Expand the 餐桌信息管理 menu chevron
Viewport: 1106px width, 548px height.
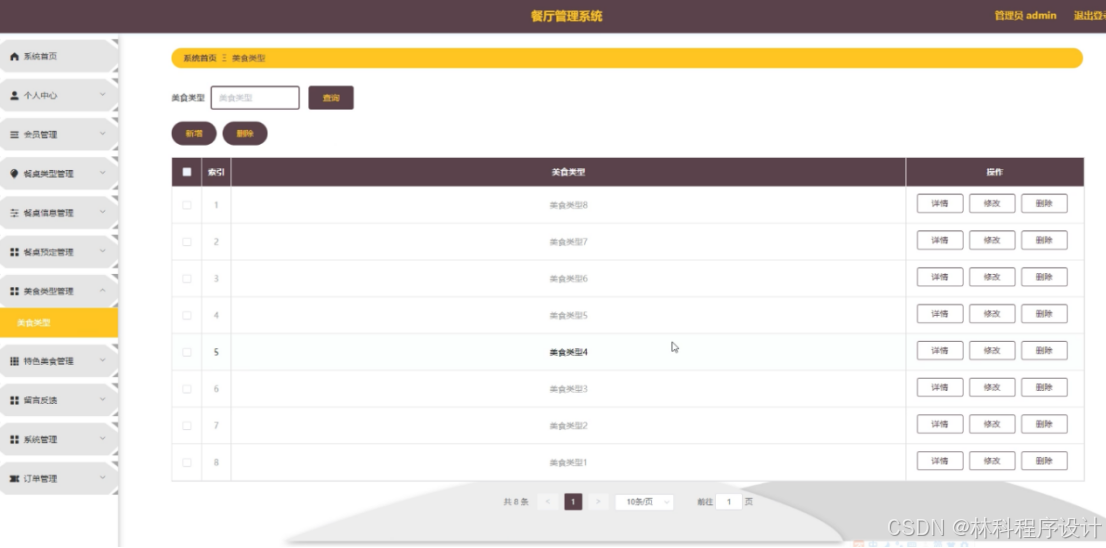coord(102,212)
